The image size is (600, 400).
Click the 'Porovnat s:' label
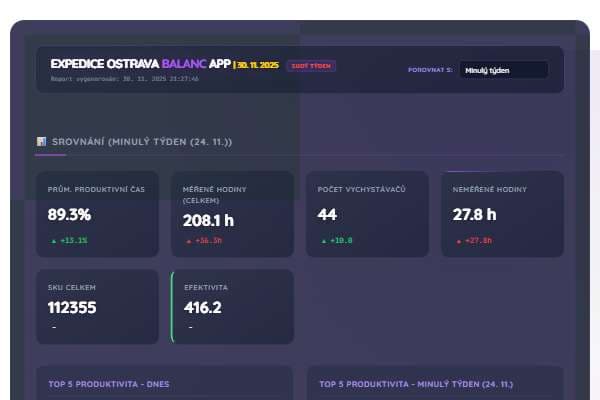(430, 70)
